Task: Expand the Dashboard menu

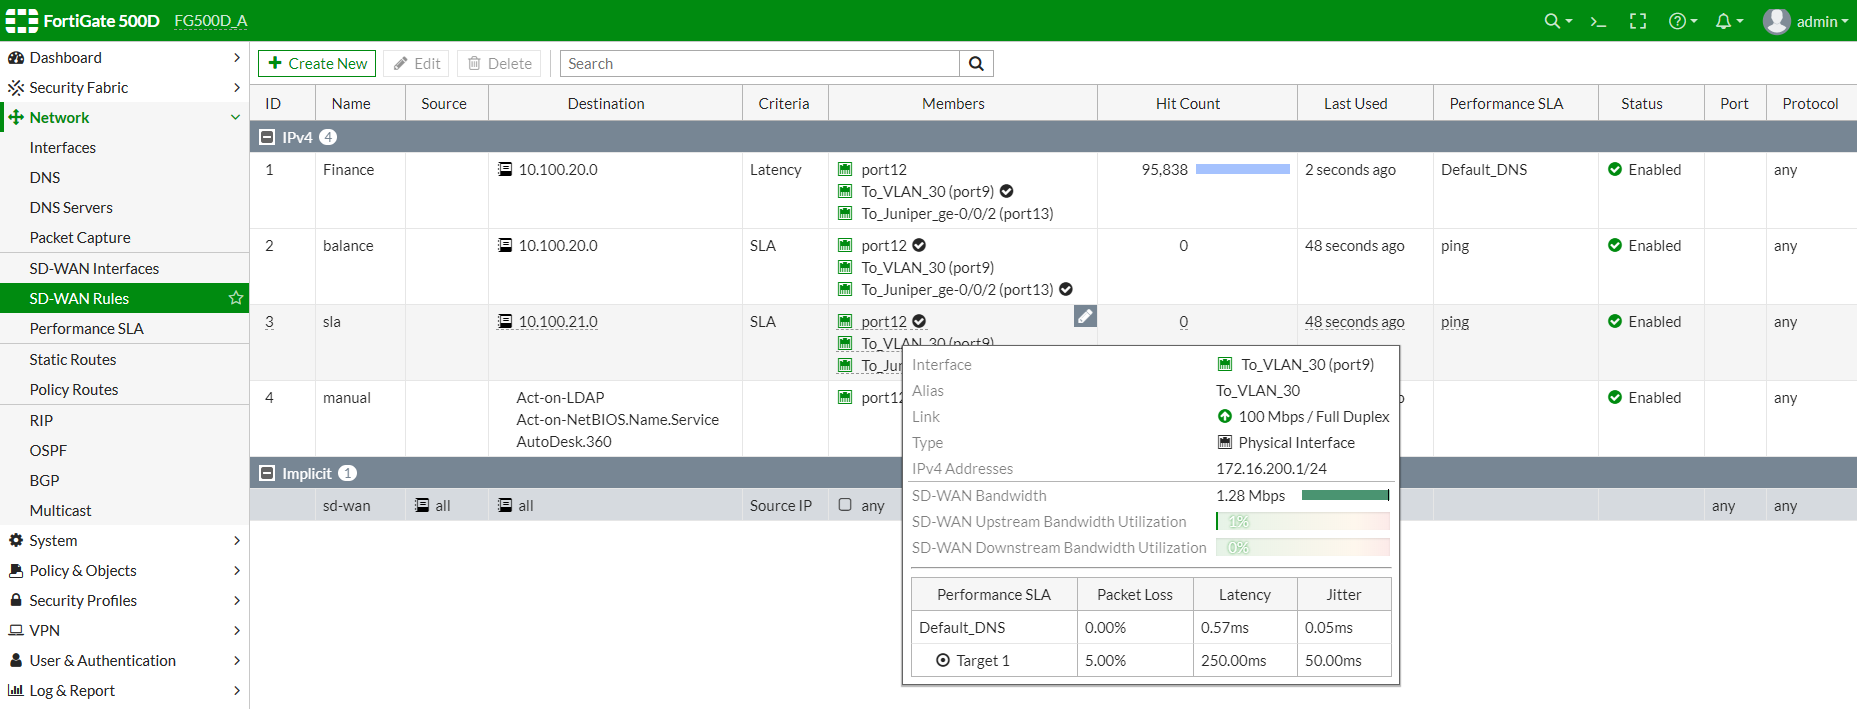Action: coord(237,58)
